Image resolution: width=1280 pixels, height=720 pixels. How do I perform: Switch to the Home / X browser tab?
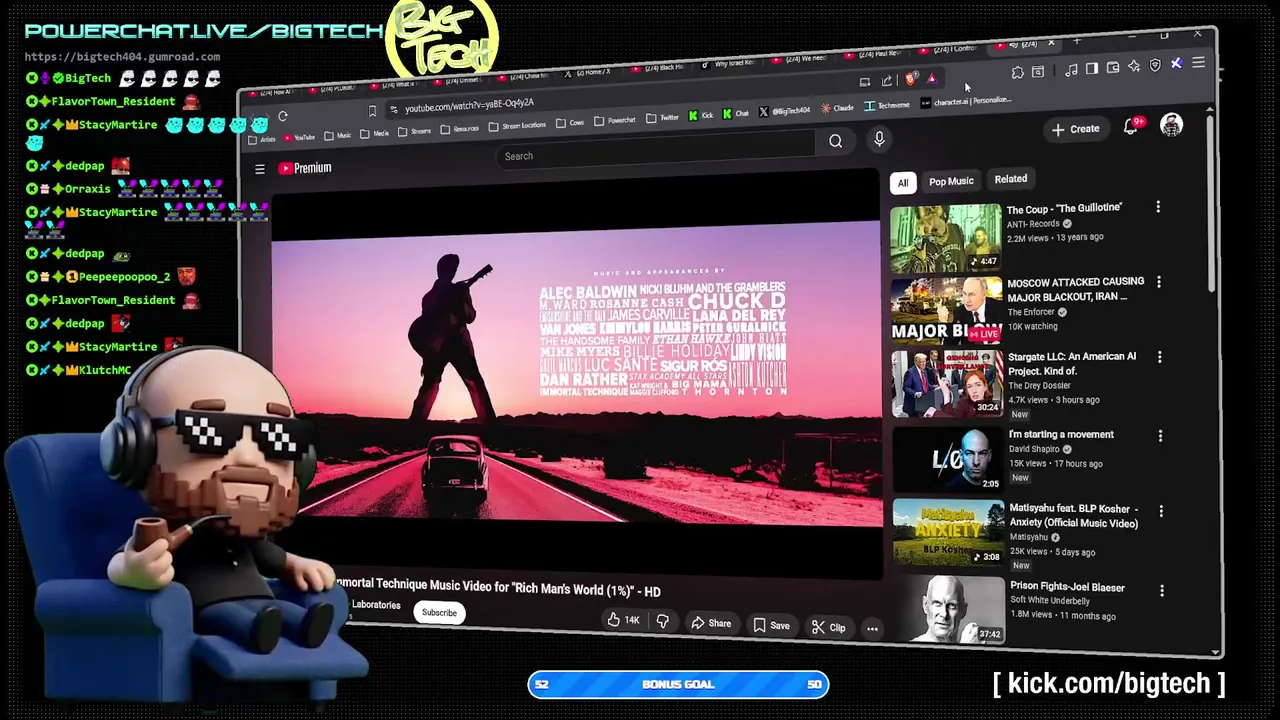588,73
